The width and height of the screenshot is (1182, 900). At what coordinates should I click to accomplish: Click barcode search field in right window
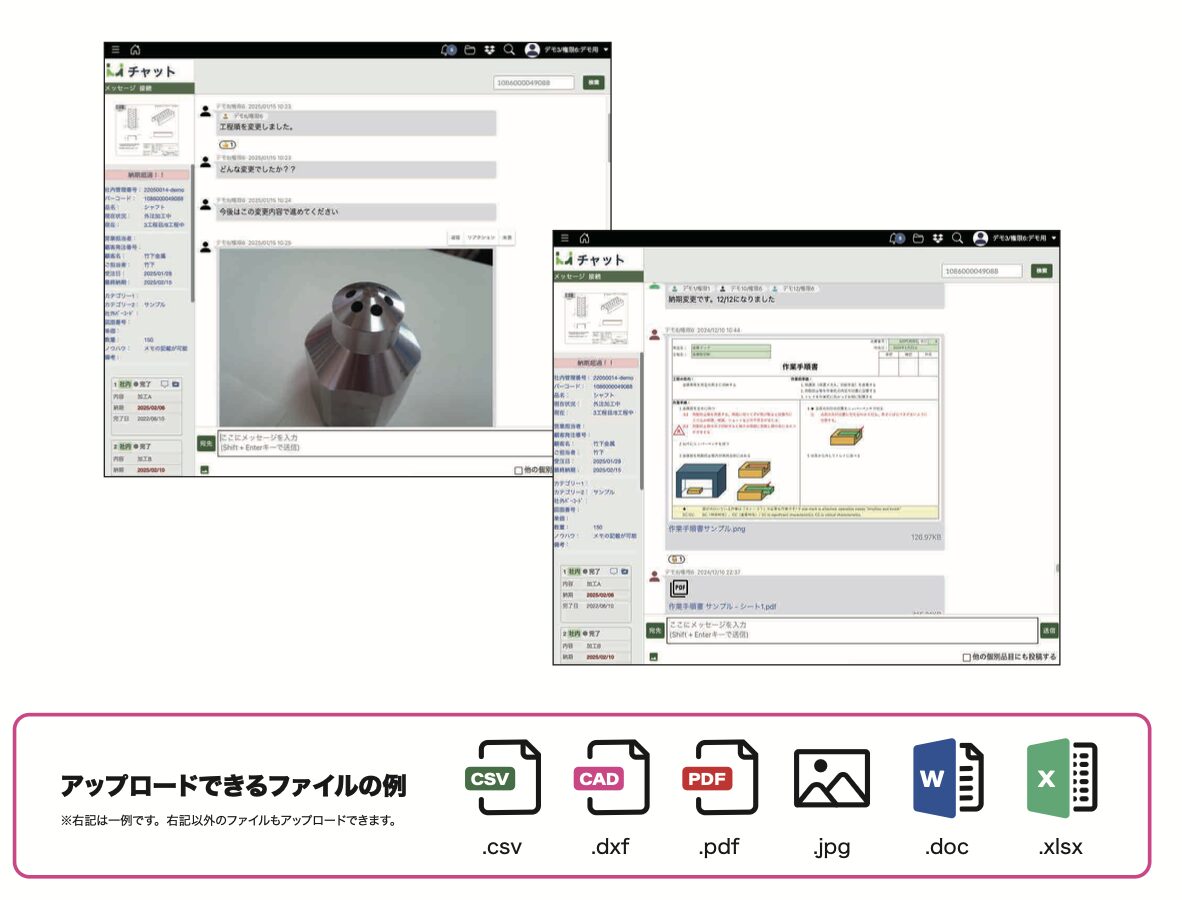[982, 271]
